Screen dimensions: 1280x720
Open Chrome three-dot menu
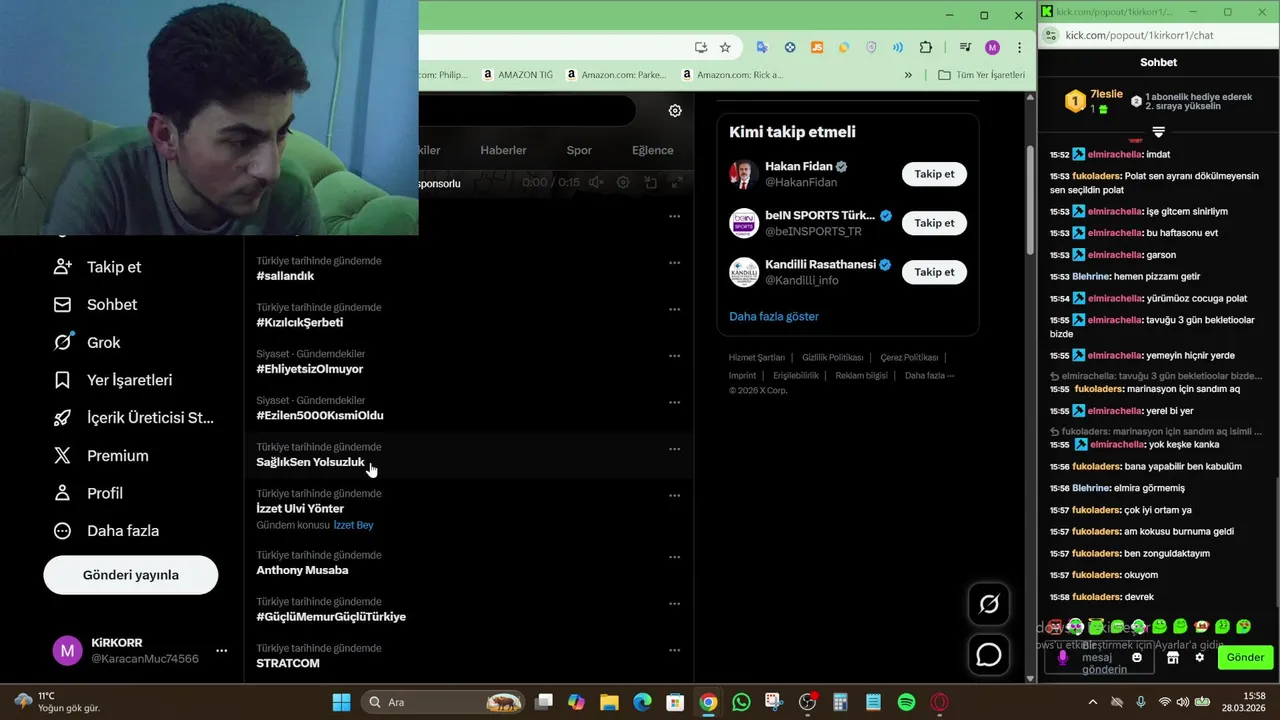tap(1019, 47)
